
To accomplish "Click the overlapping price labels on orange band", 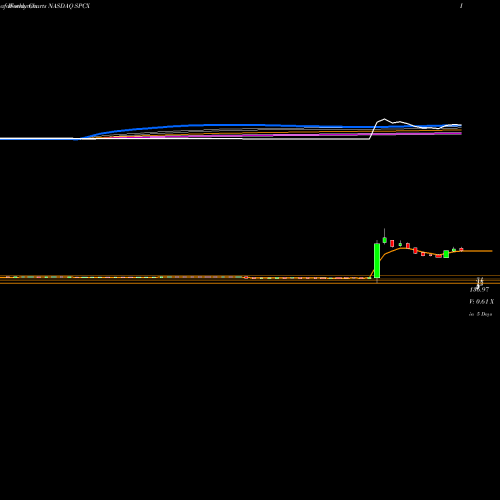I will [479, 282].
